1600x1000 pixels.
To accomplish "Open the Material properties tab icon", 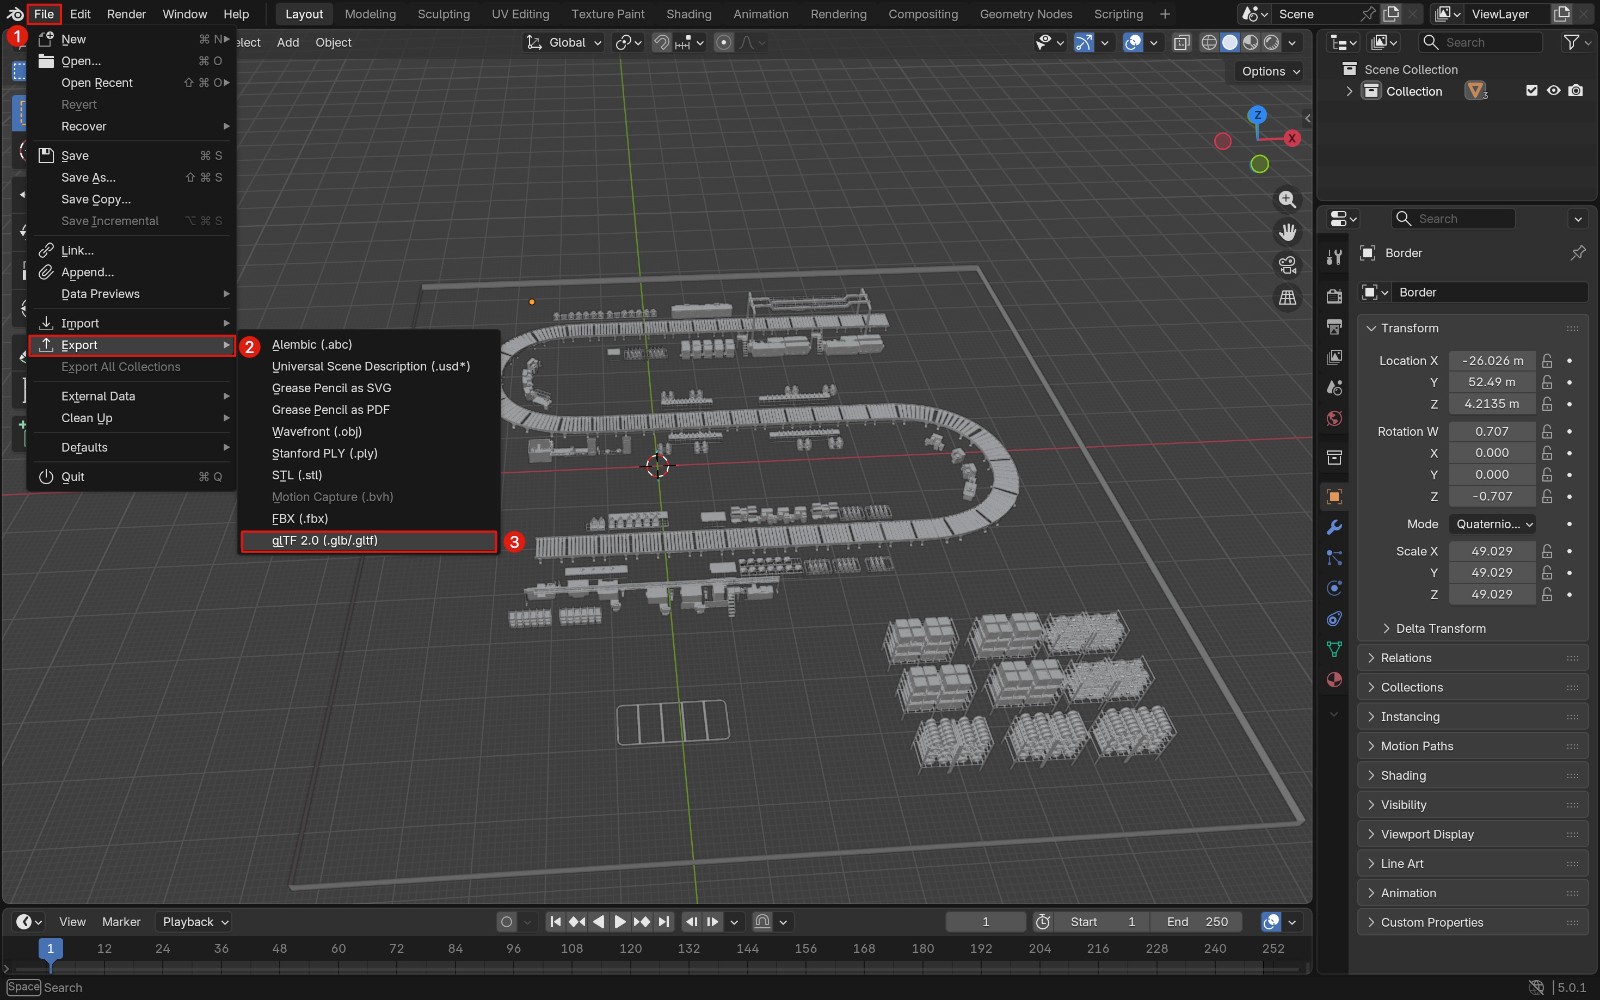I will coord(1334,680).
